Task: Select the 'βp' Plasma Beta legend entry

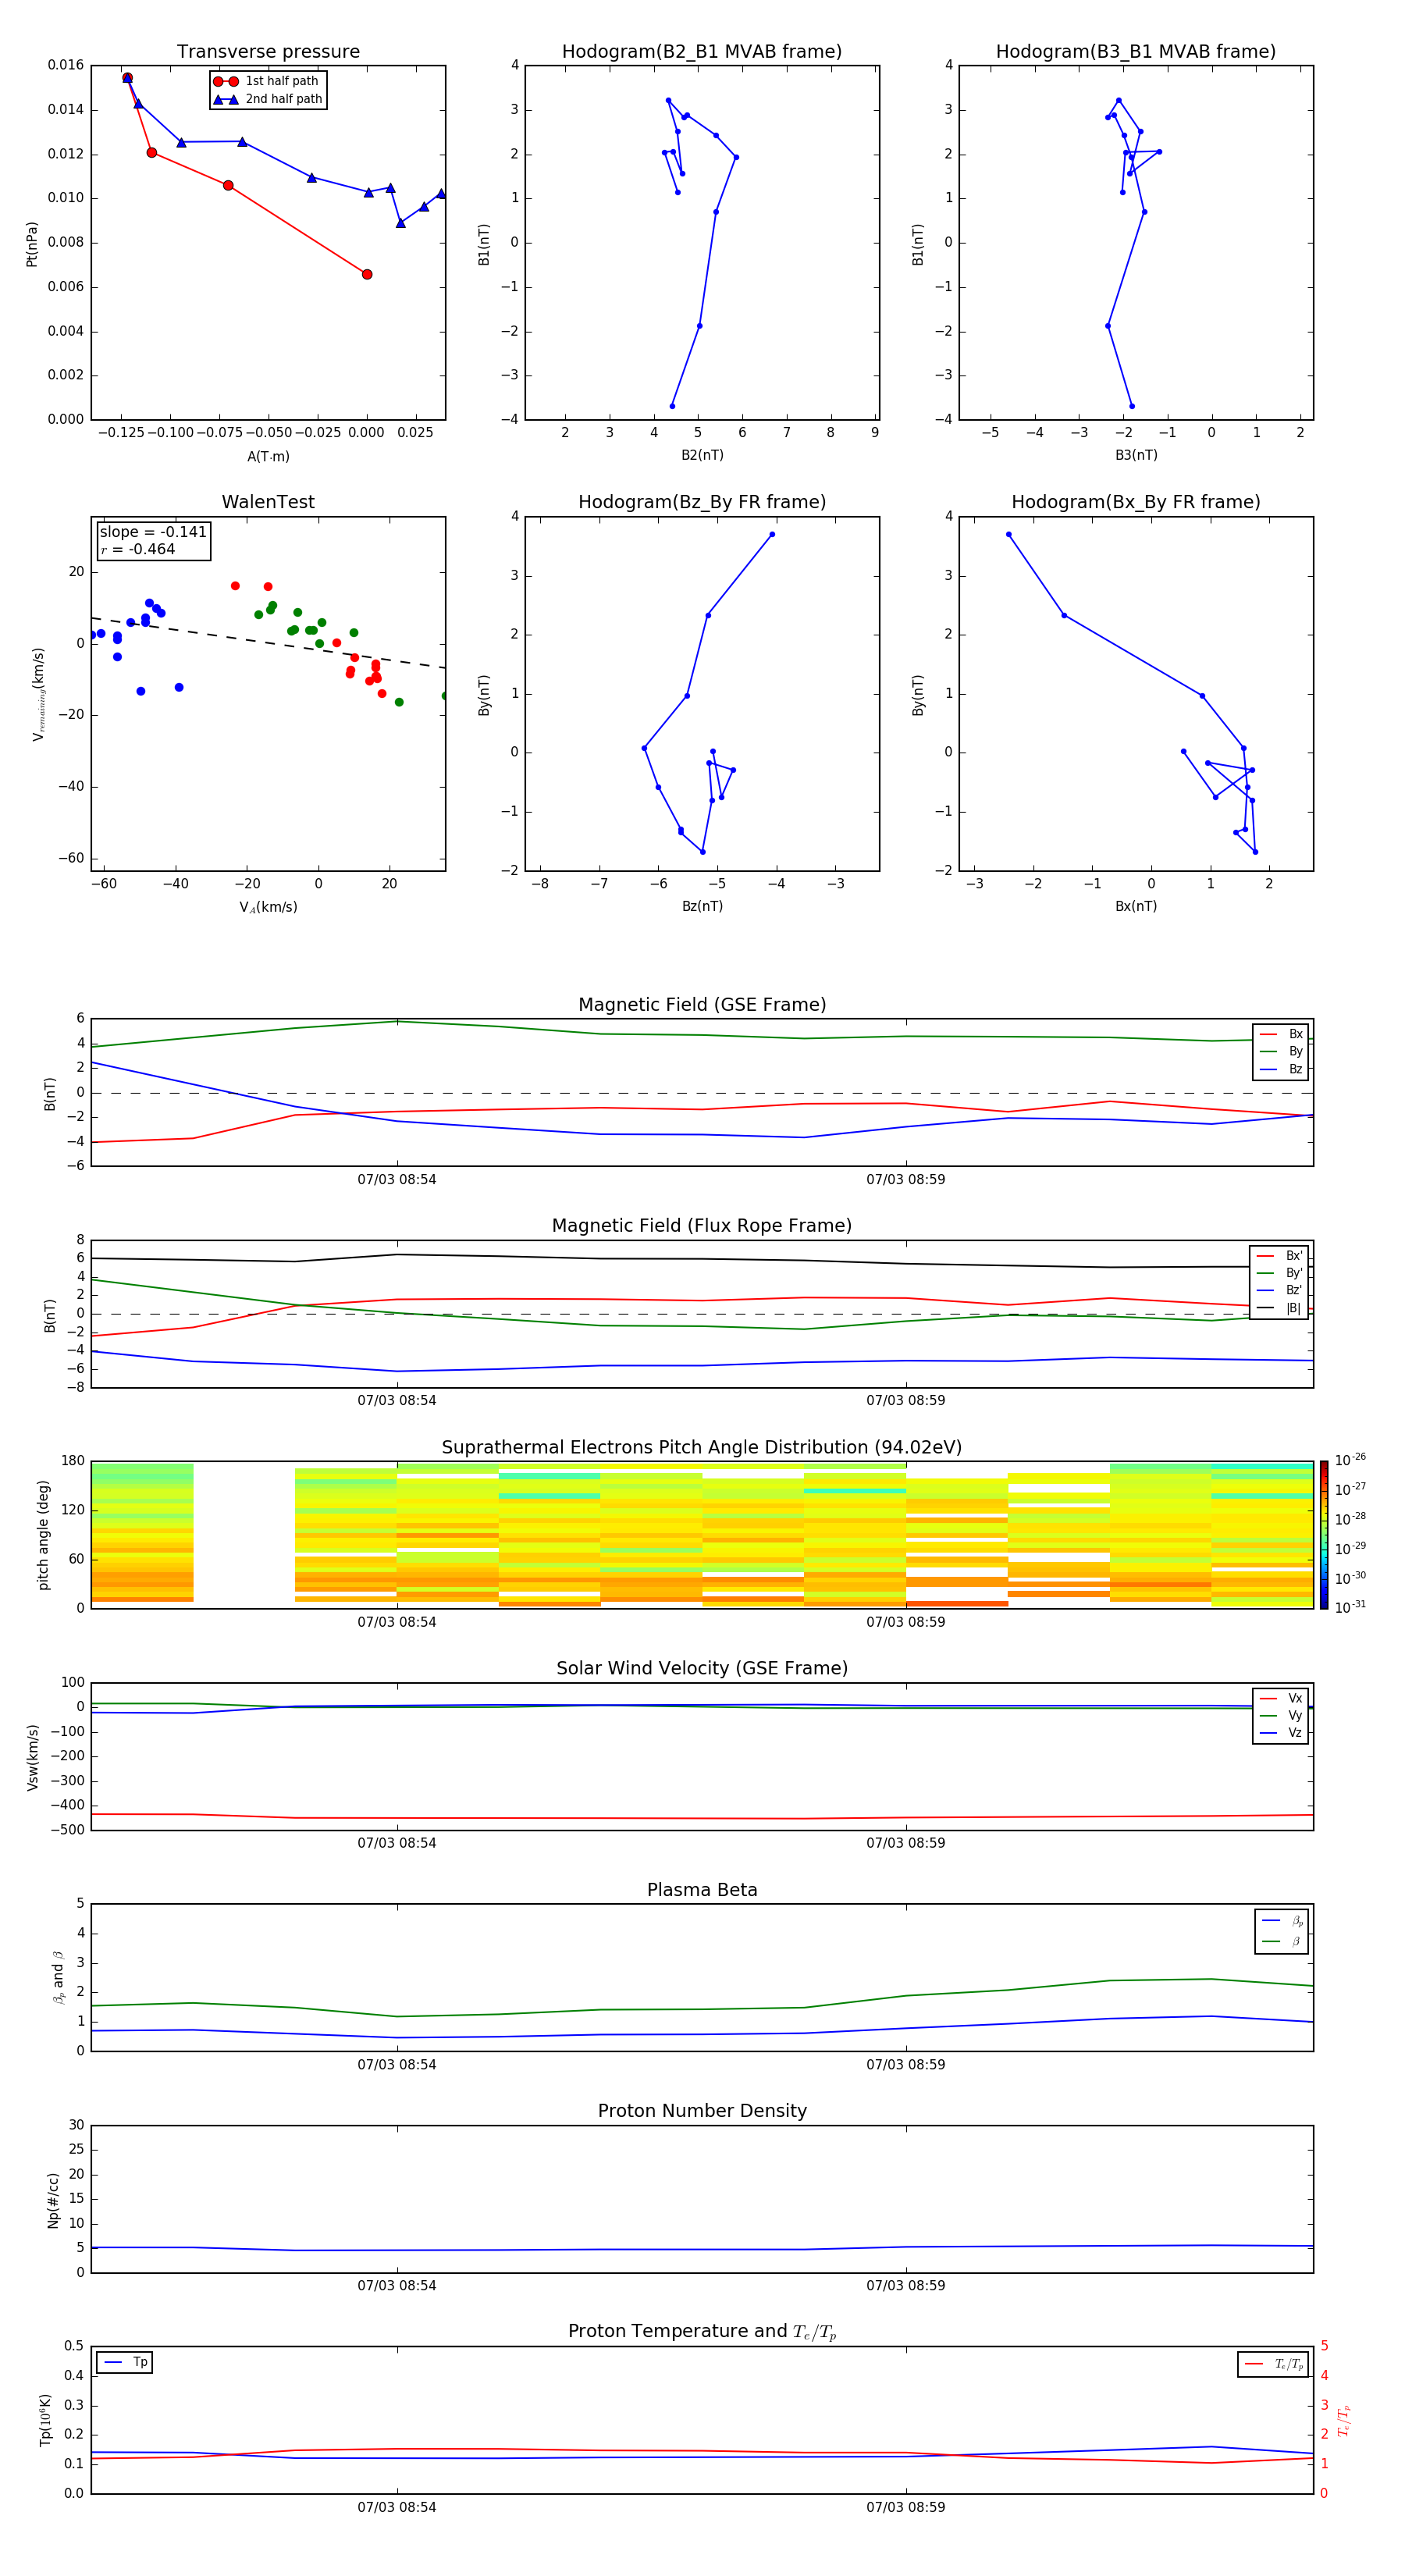Action: point(1282,1920)
